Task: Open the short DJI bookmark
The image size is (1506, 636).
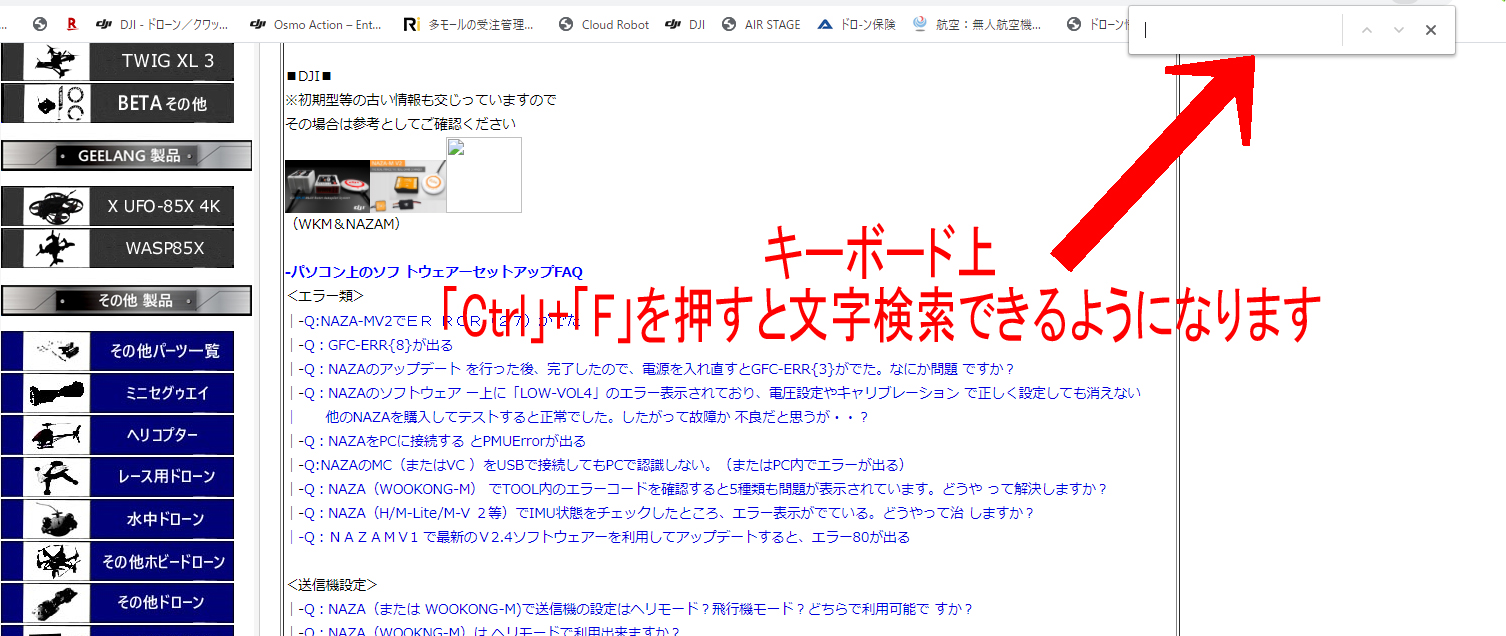Action: (x=686, y=24)
